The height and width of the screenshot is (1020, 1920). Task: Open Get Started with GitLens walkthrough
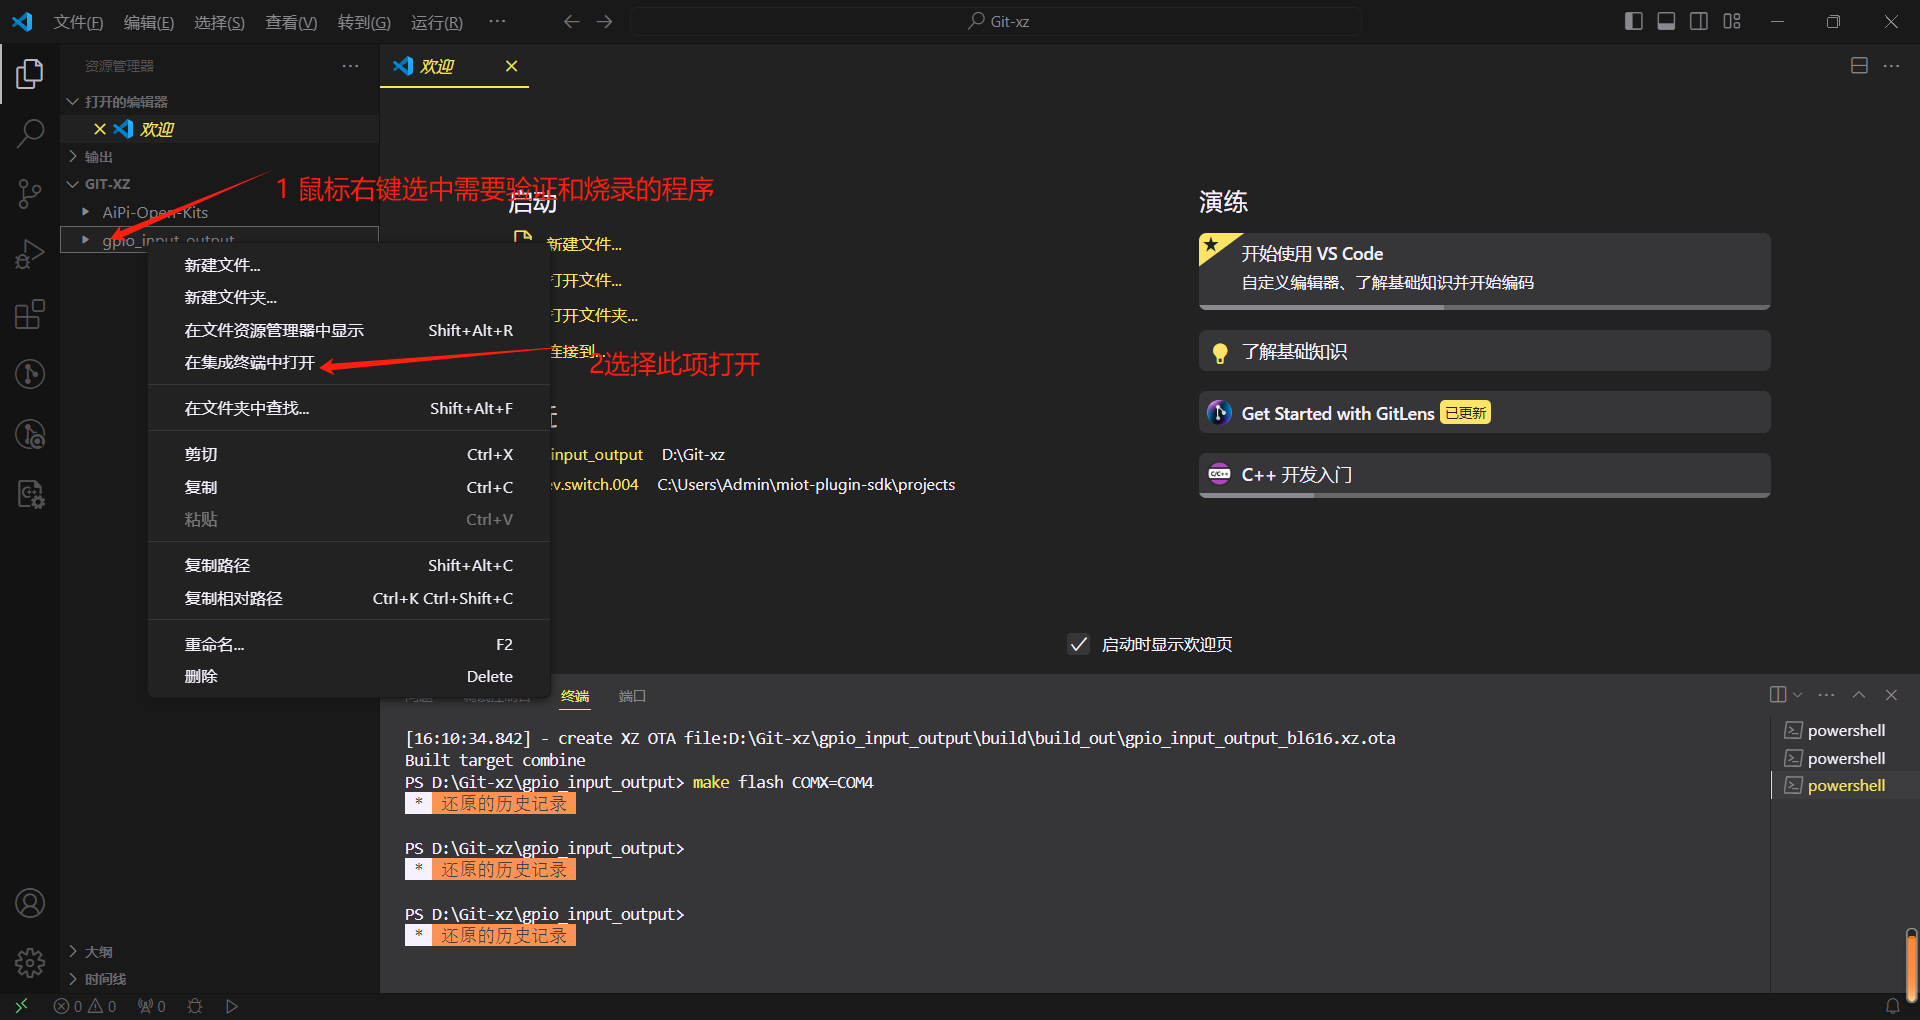point(1485,413)
